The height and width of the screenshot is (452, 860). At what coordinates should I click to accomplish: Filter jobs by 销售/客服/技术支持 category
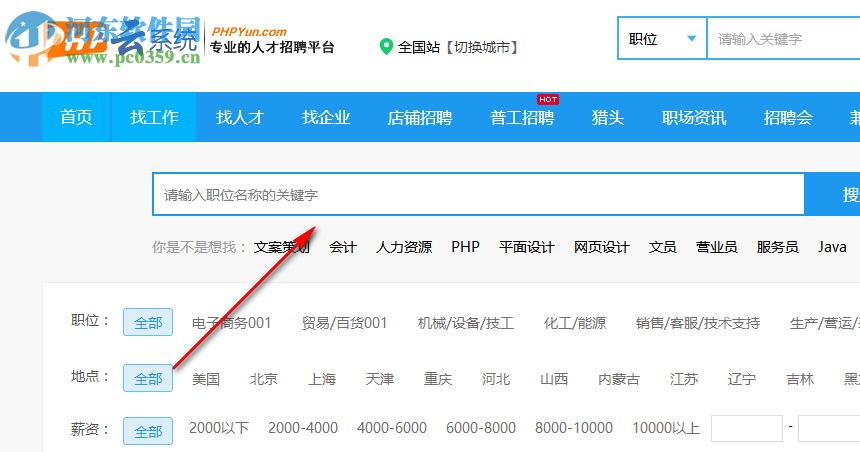pyautogui.click(x=698, y=323)
